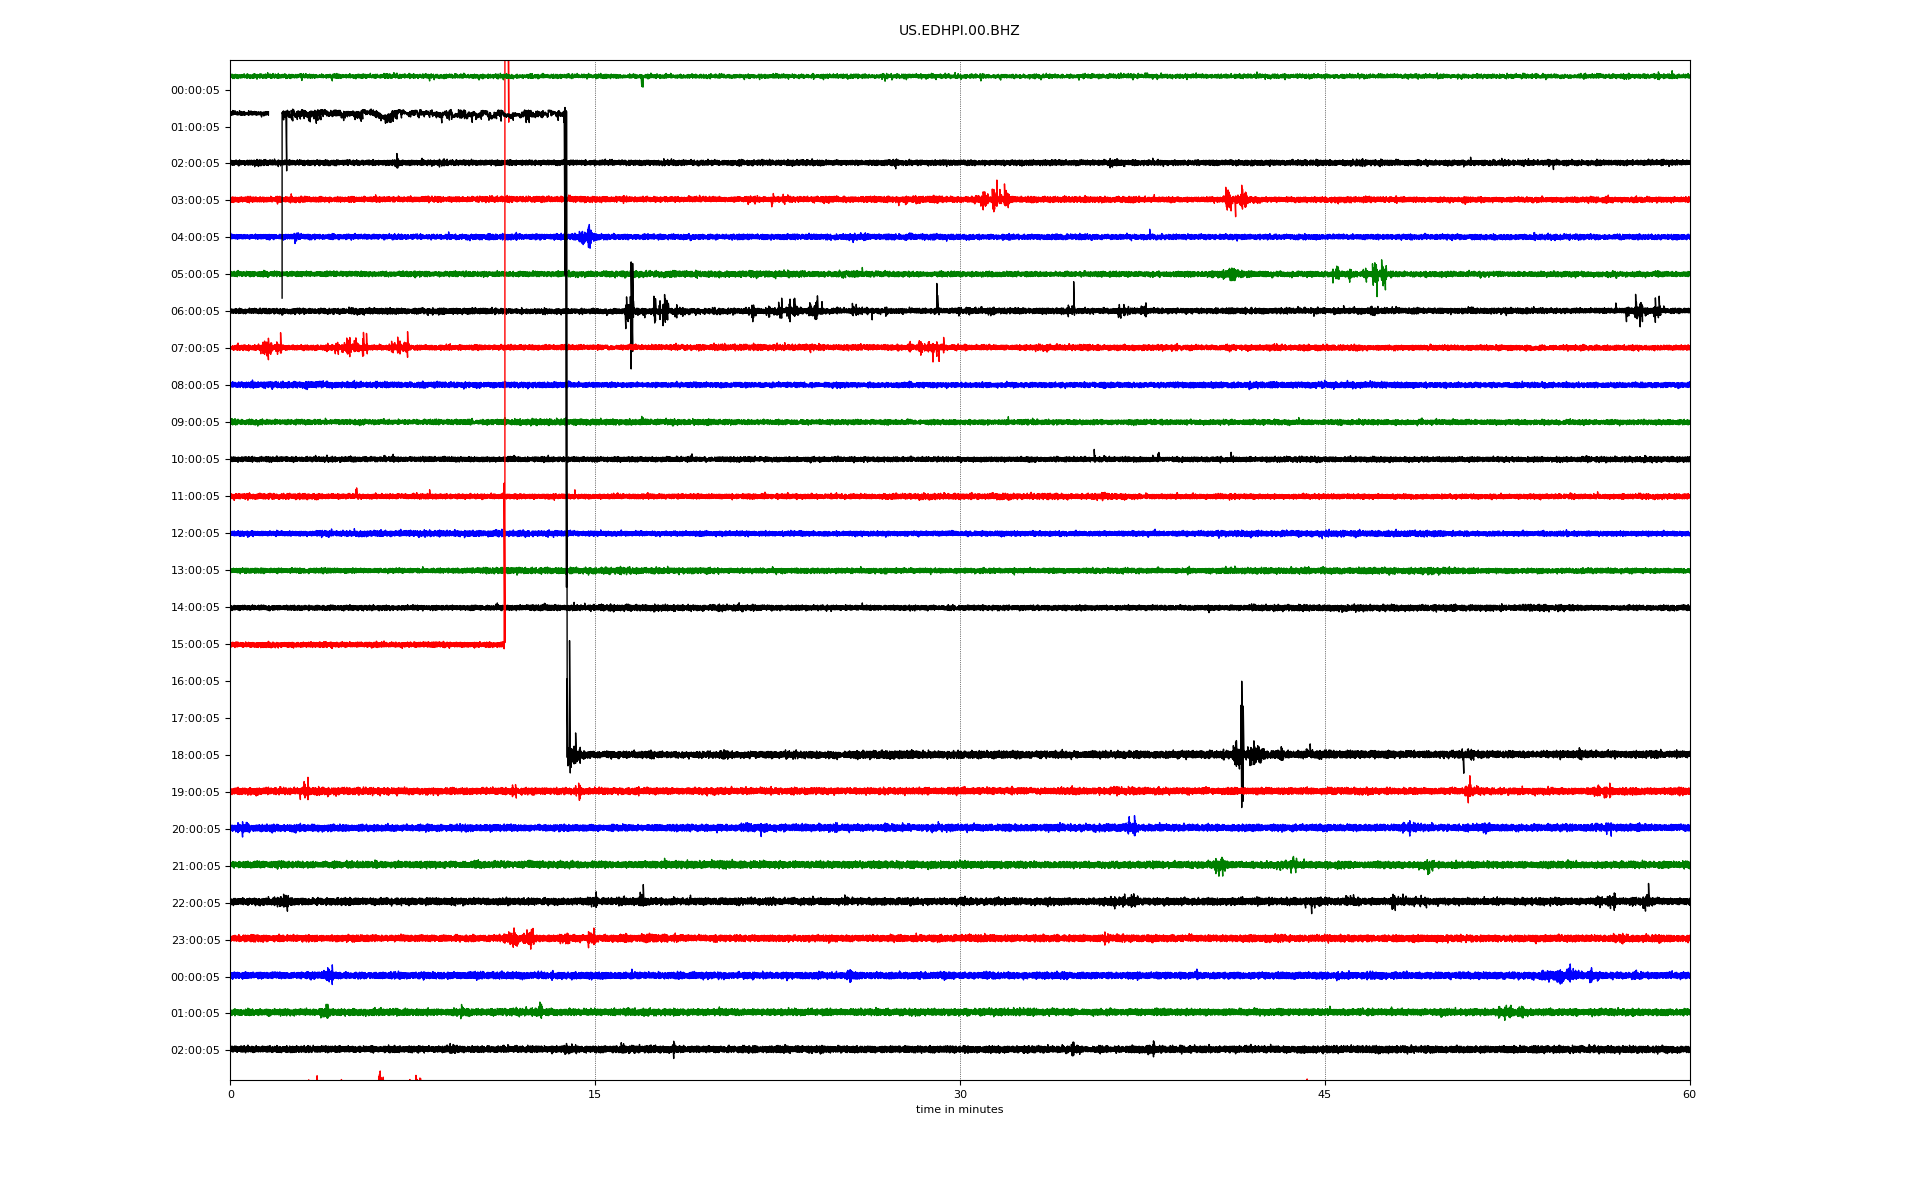Click the 'time in minutes' axis label
Viewport: 1920px width, 1200px height.
pyautogui.click(x=959, y=1109)
